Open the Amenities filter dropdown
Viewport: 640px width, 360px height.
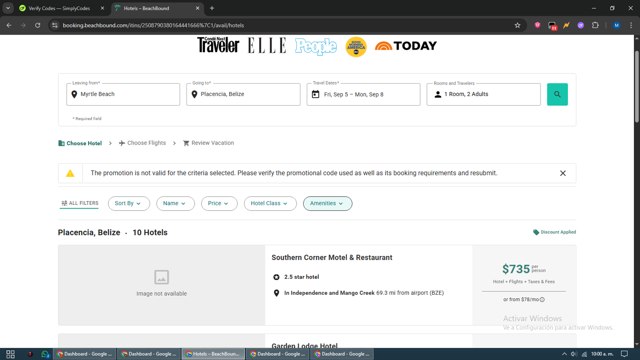[x=327, y=203]
